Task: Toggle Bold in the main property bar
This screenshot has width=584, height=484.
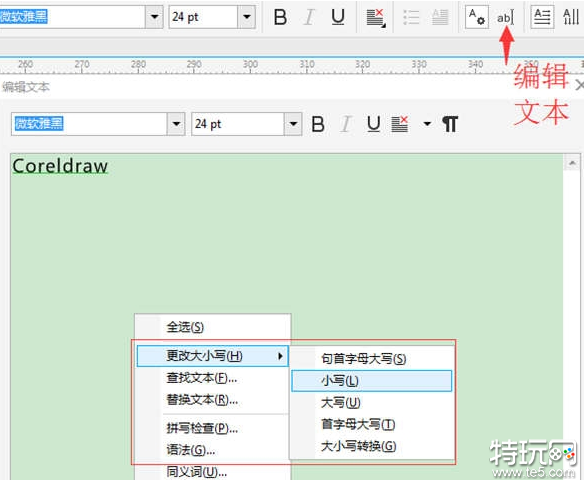Action: 280,17
